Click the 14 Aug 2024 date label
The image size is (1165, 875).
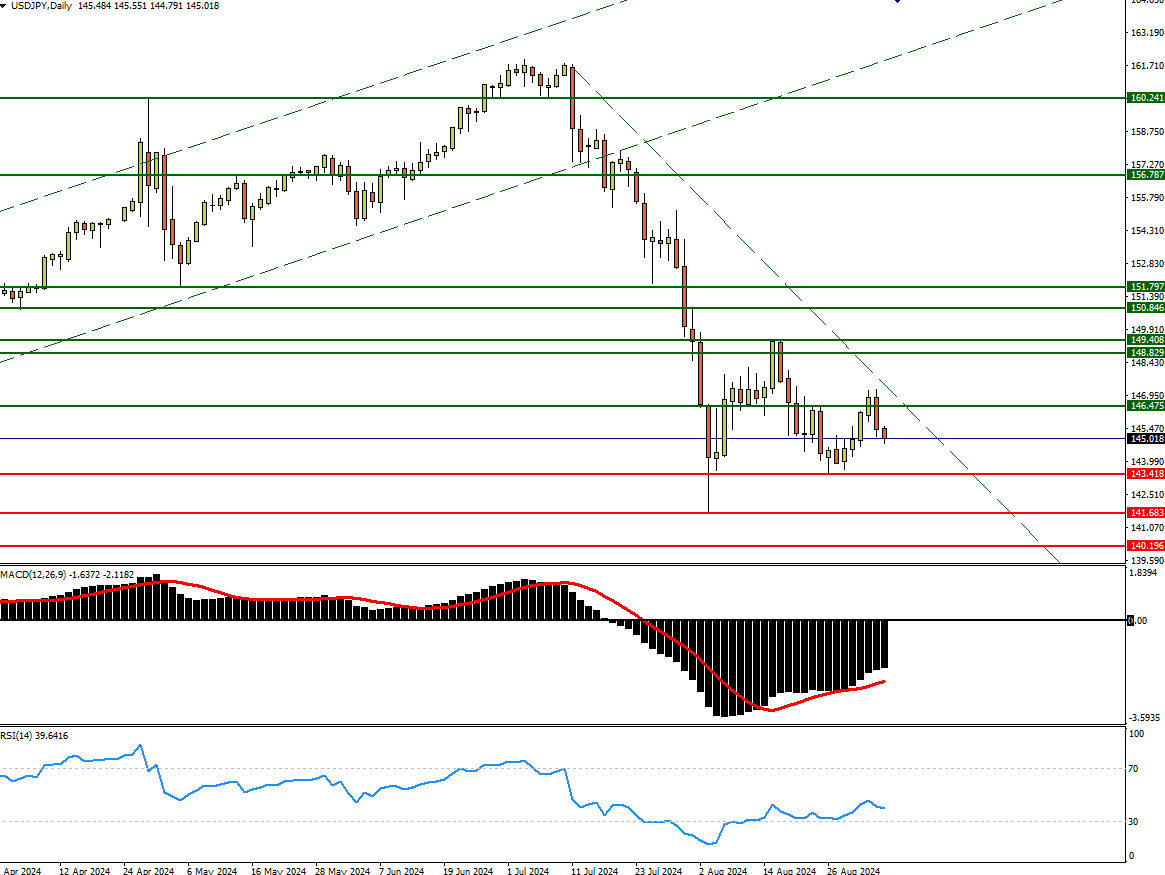(789, 871)
